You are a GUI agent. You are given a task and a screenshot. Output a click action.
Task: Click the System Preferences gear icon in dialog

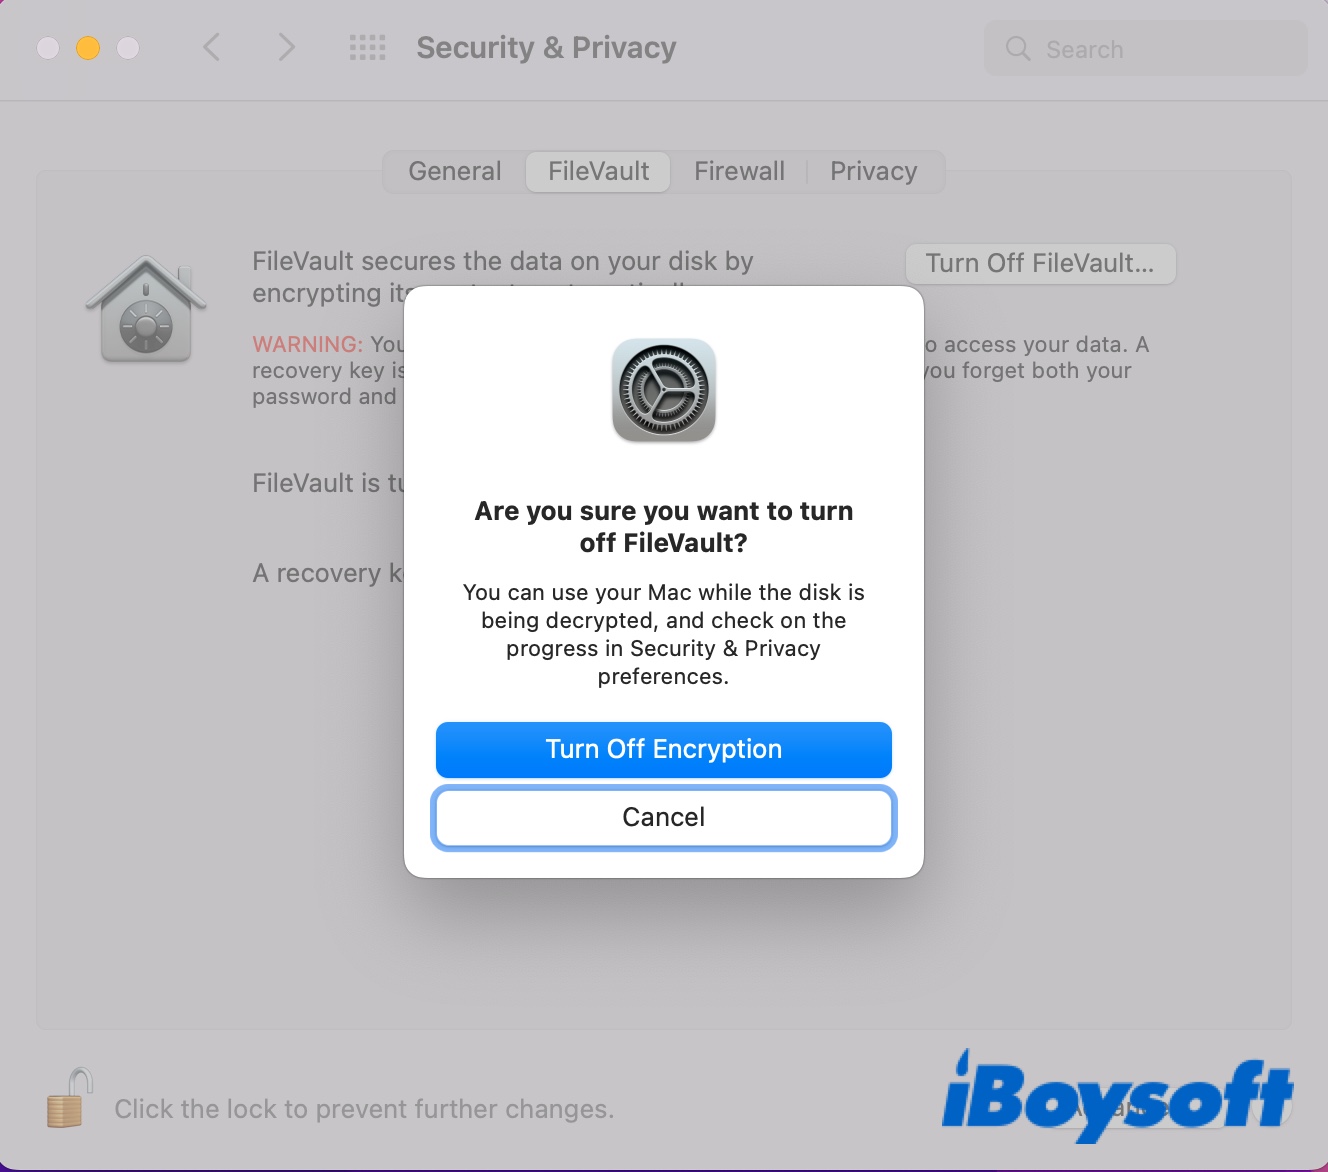tap(663, 390)
